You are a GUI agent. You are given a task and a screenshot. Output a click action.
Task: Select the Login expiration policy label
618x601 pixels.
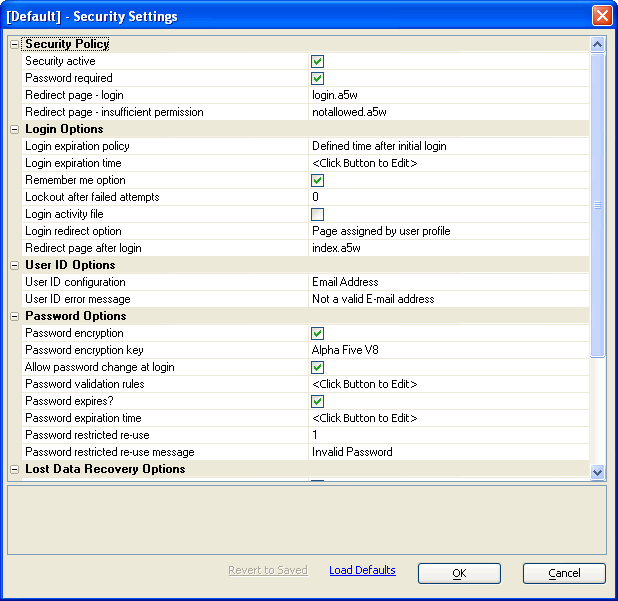pos(77,146)
